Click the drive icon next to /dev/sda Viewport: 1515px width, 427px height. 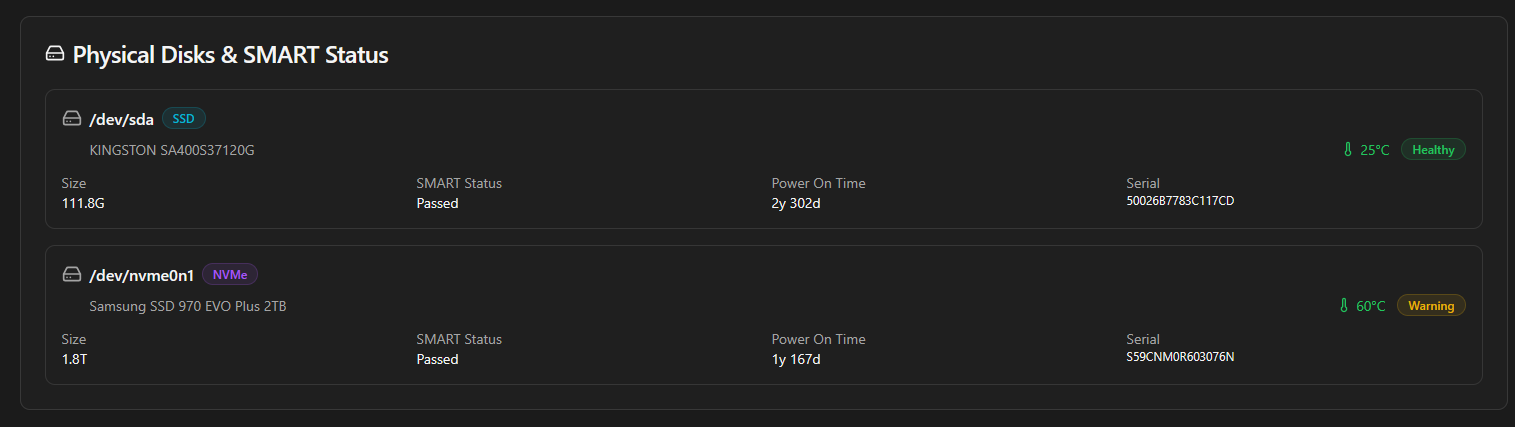coord(71,119)
